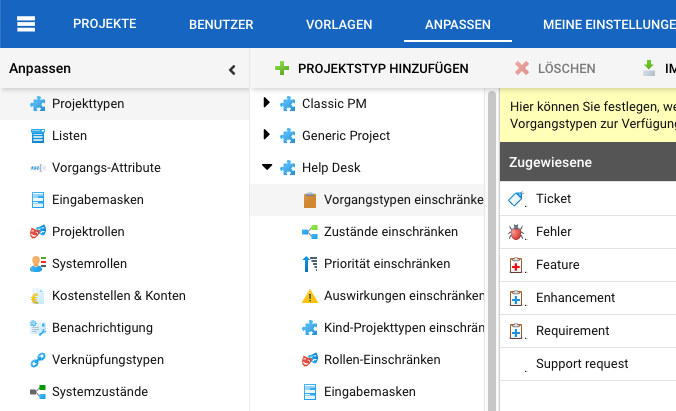Screen dimensions: 676x411
Task: Select Zustände einschränken in tree
Action: point(390,231)
